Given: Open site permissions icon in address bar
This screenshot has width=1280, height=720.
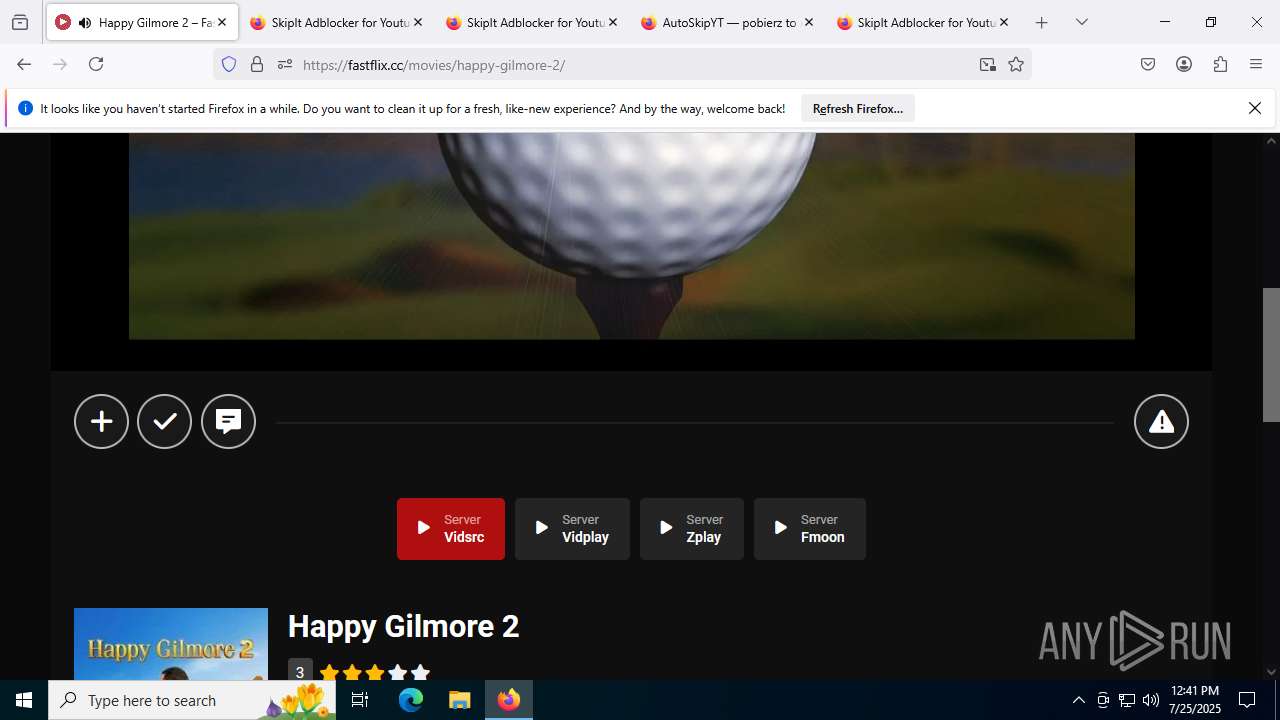Looking at the screenshot, I should tap(285, 65).
